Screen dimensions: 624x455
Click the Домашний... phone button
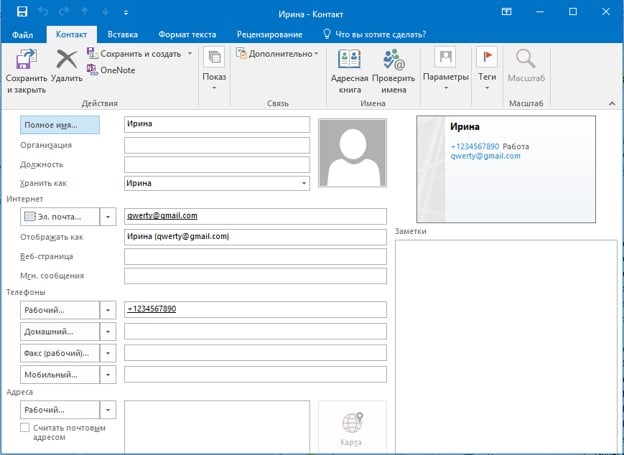coord(60,332)
